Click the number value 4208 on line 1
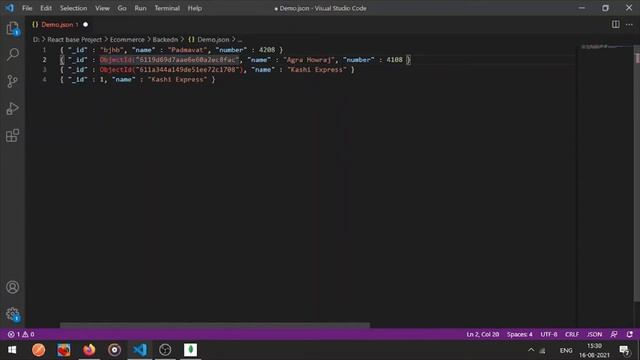640x360 pixels. point(267,50)
